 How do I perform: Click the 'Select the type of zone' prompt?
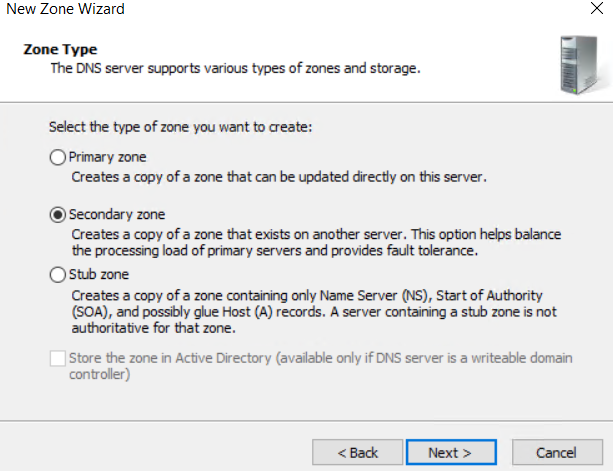pos(180,129)
